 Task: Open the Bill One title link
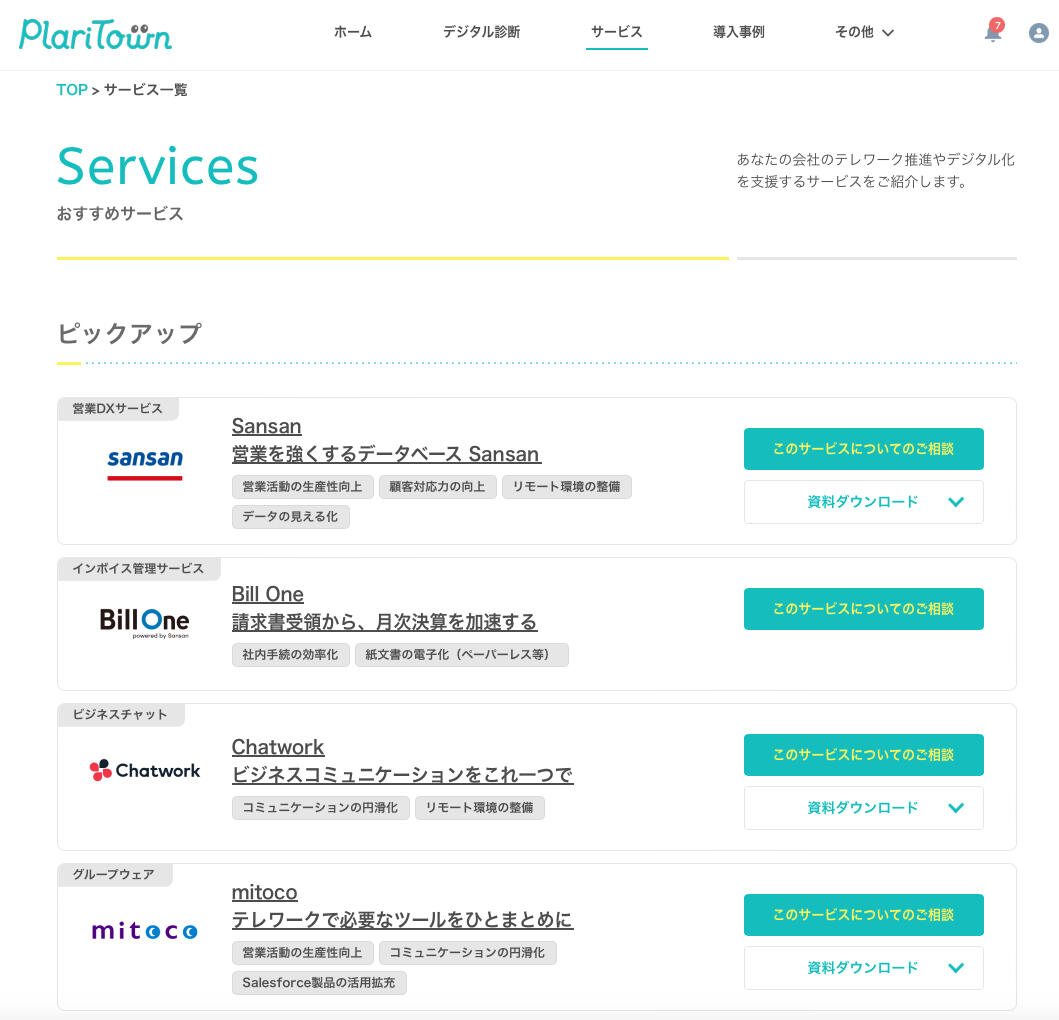pos(267,594)
